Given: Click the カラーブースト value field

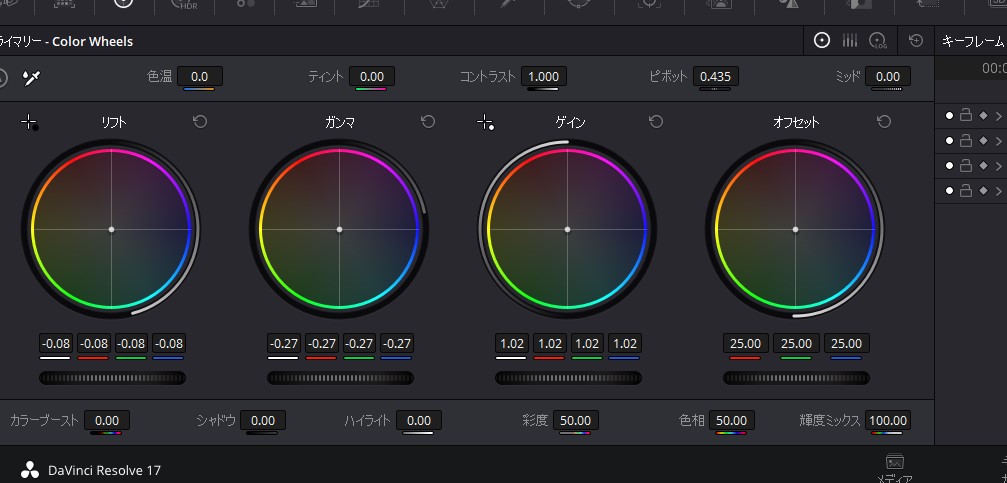Looking at the screenshot, I should point(107,421).
